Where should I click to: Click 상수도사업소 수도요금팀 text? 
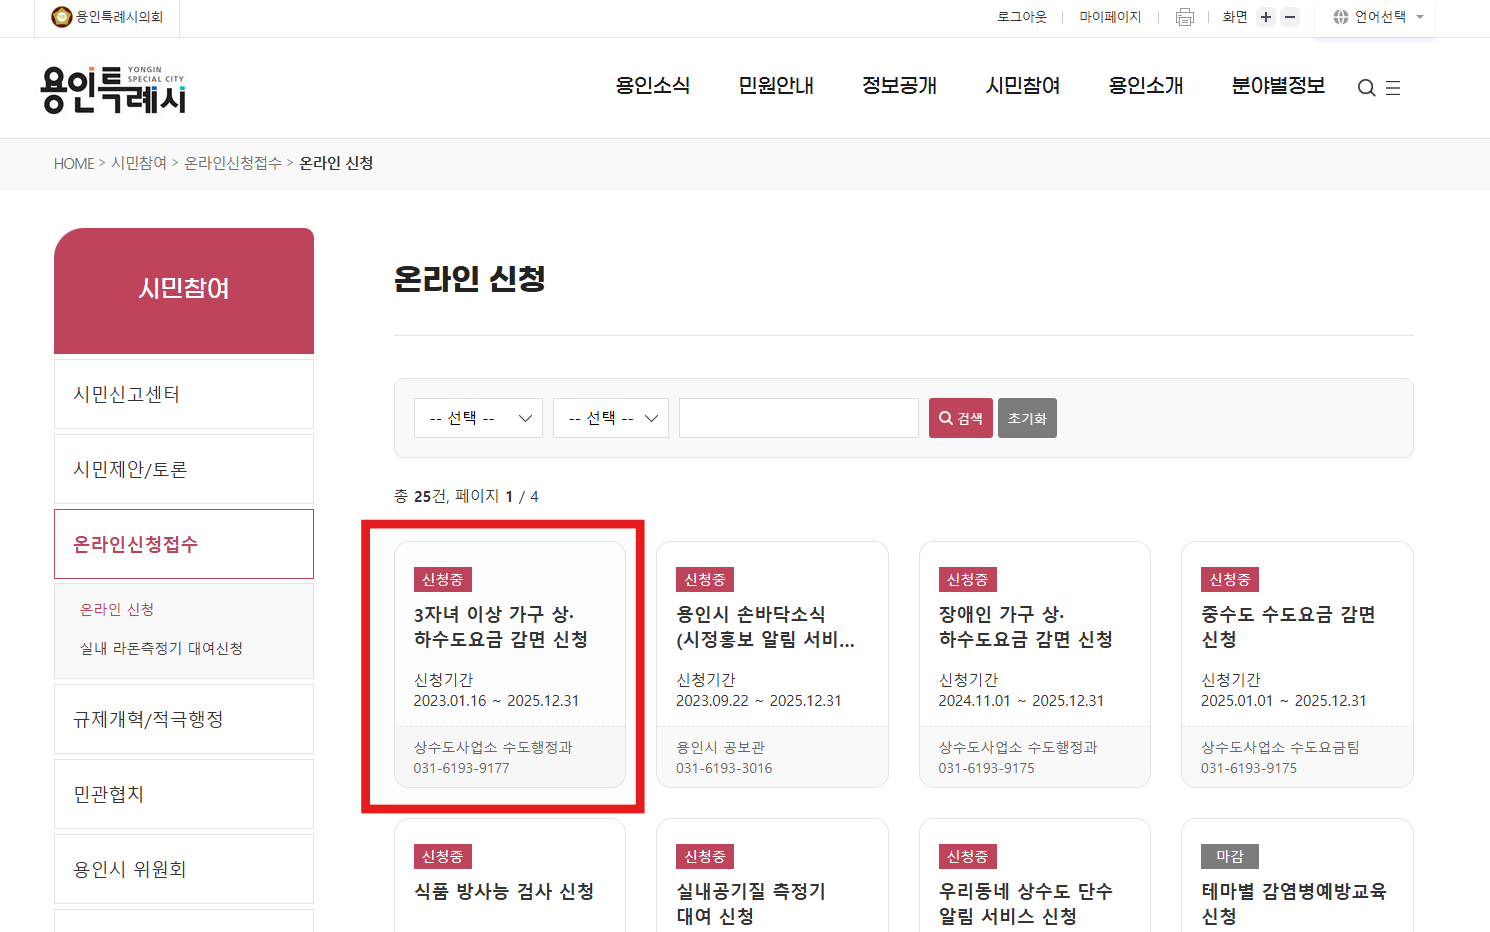(1280, 747)
